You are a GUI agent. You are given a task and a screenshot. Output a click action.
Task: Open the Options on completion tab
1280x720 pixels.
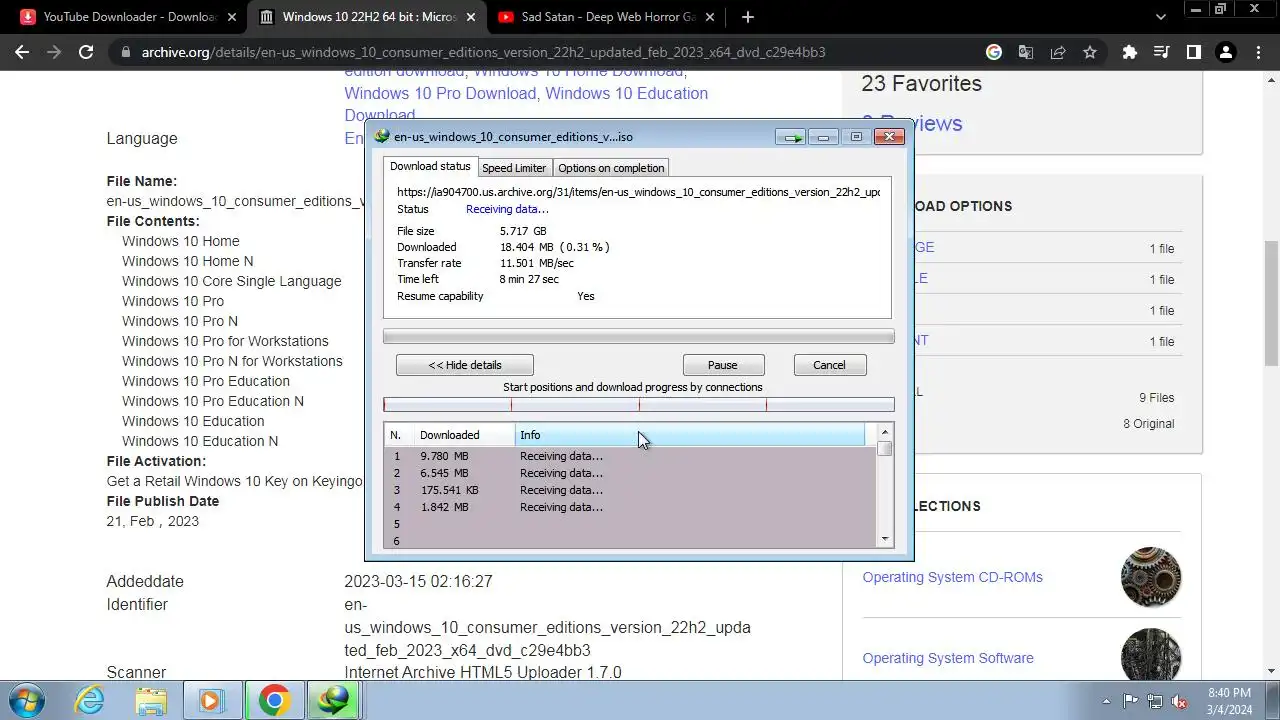pyautogui.click(x=611, y=168)
